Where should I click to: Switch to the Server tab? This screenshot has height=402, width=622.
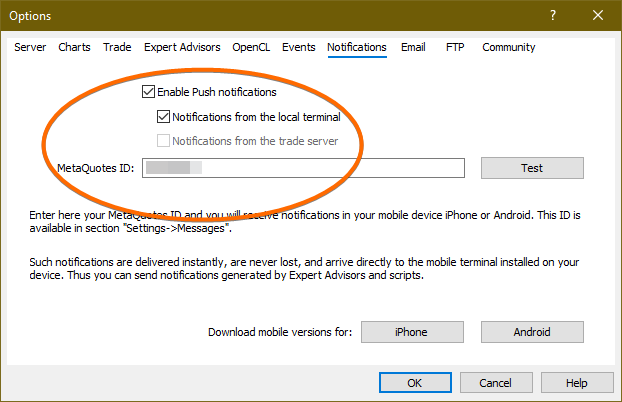(30, 47)
